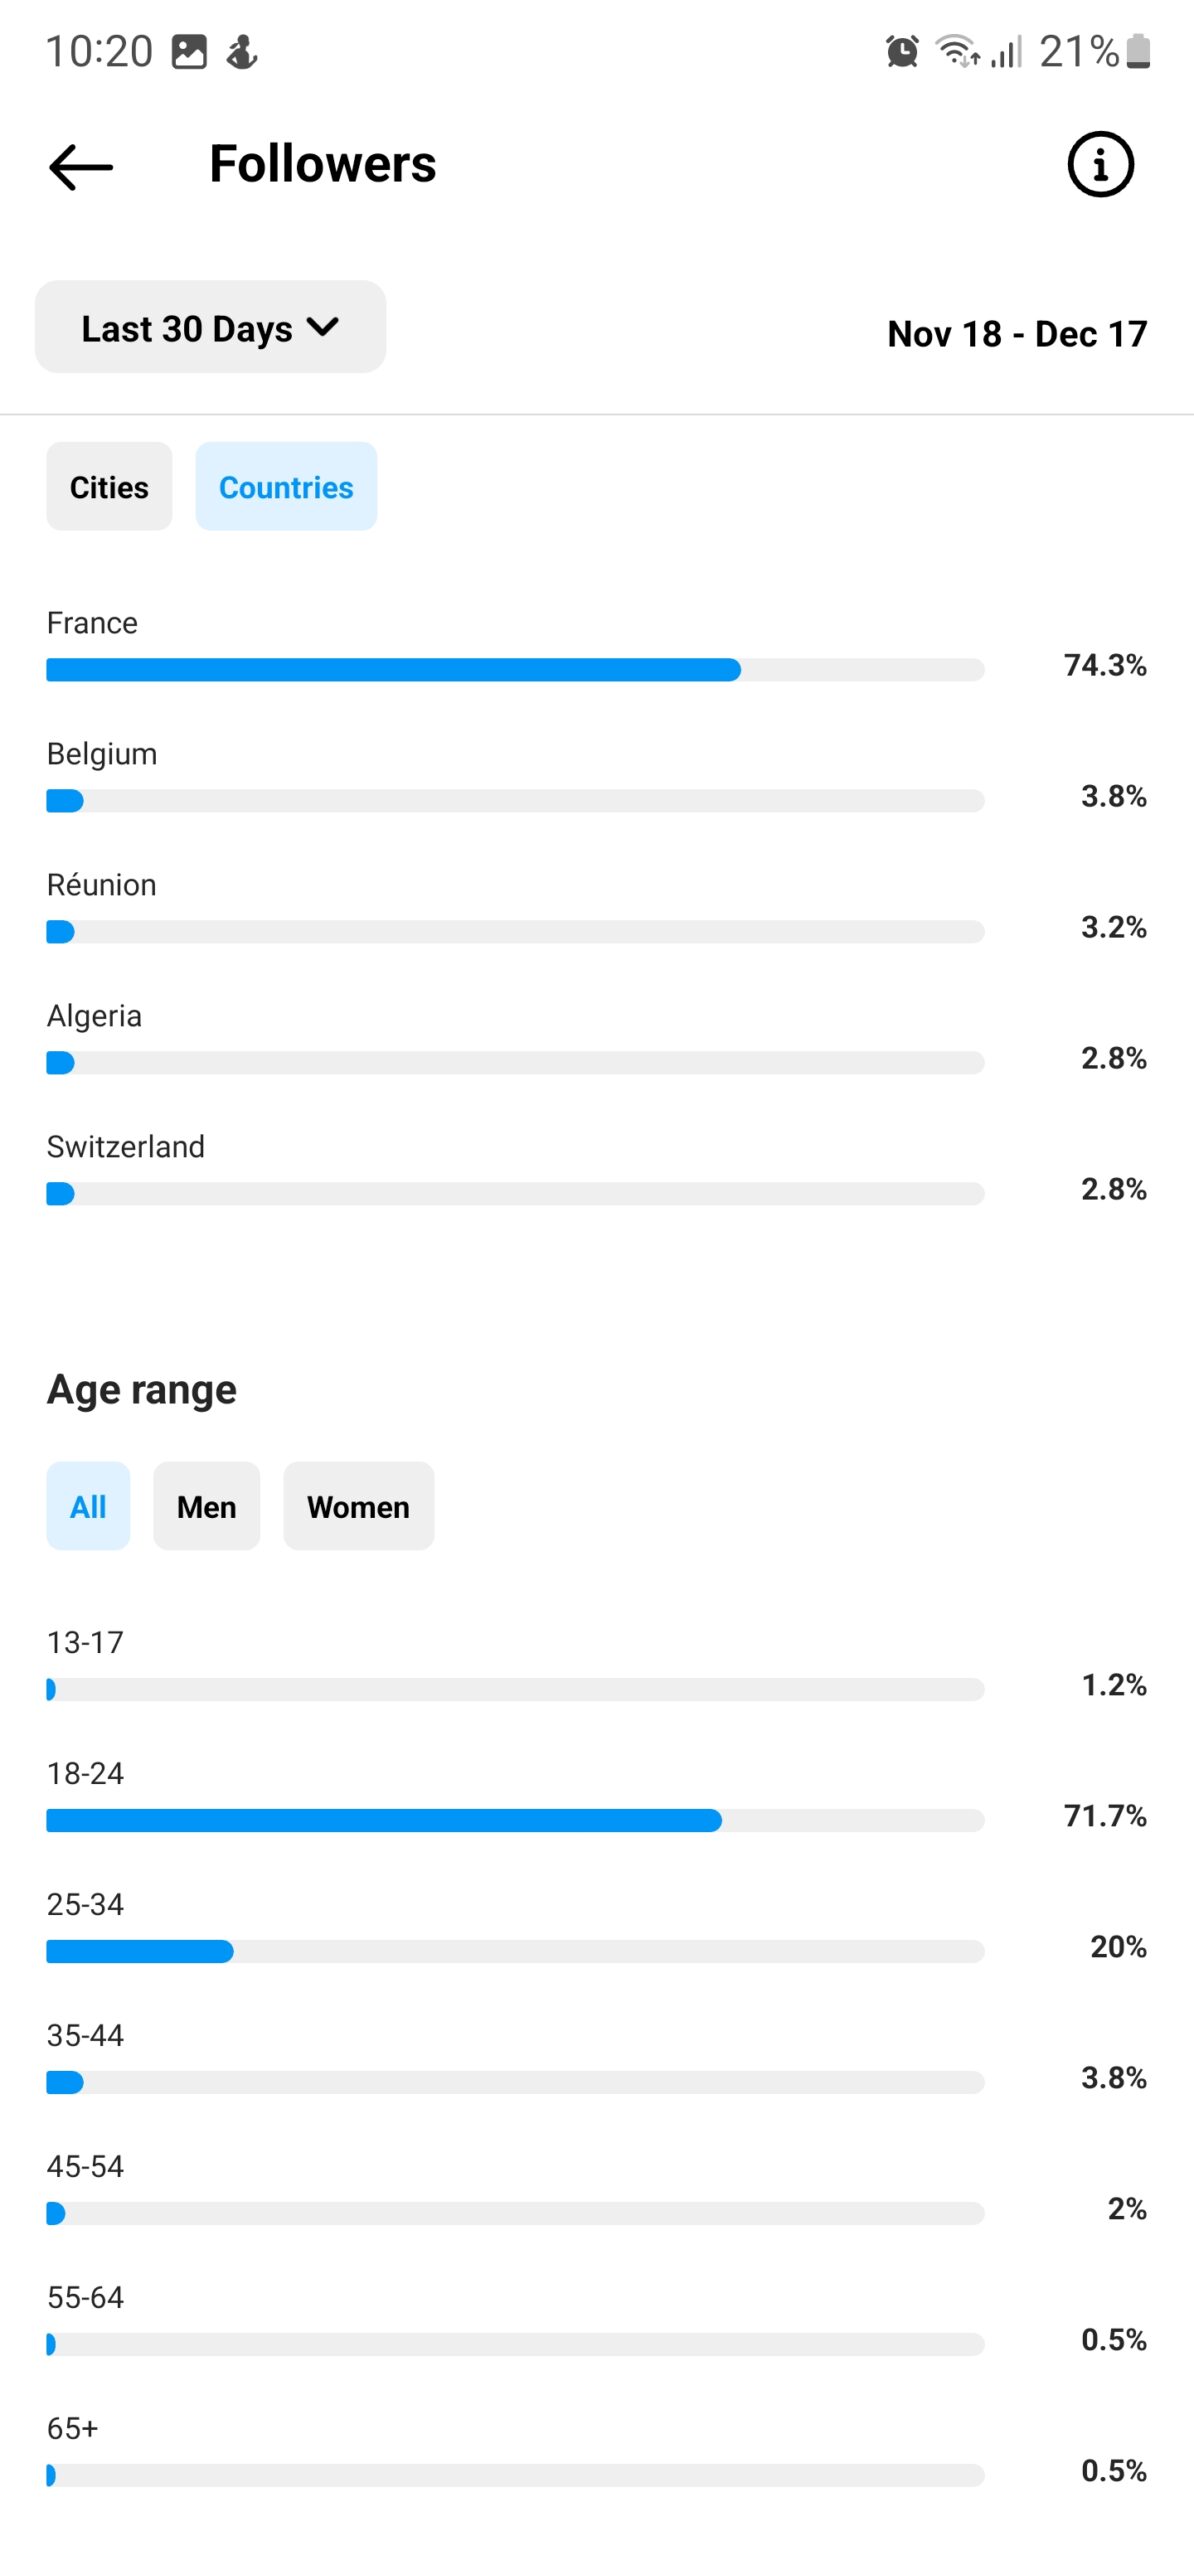1194x2560 pixels.
Task: Tap the alarm clock status icon
Action: pyautogui.click(x=902, y=51)
